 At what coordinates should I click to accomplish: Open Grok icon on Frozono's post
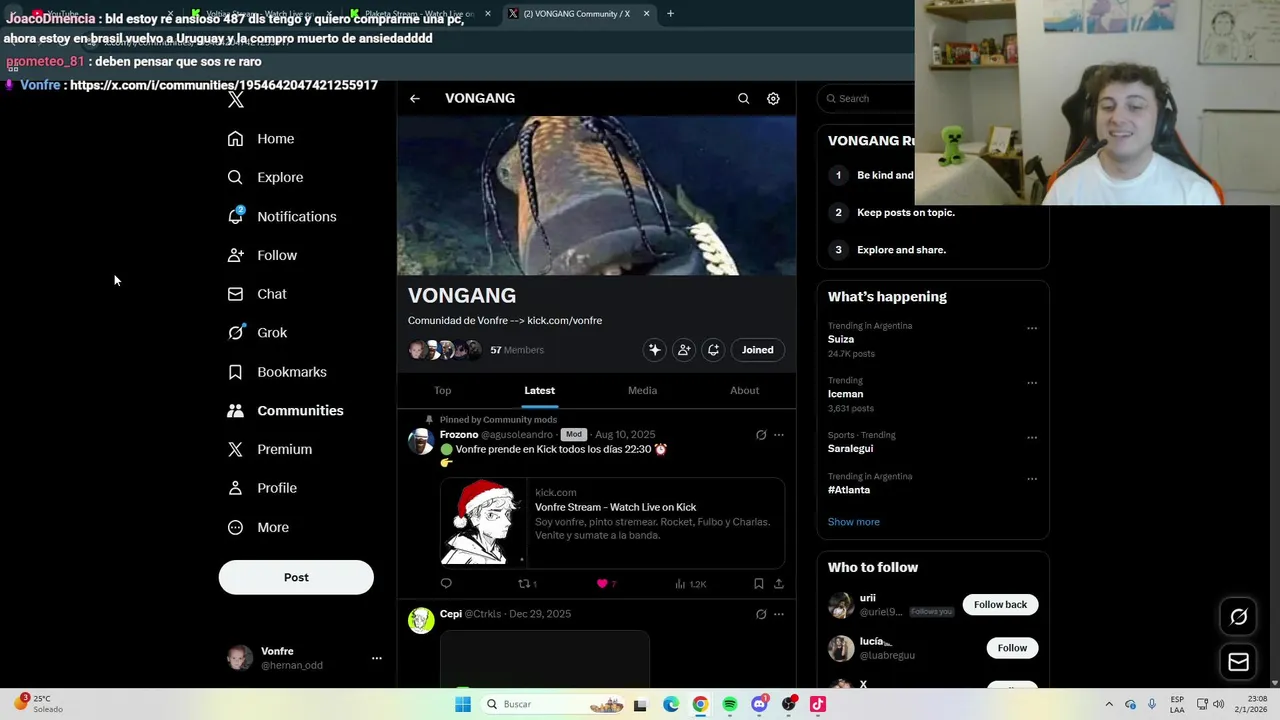coord(761,435)
